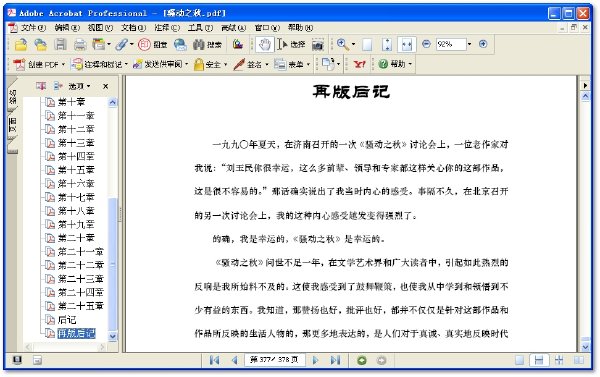Click the Actual Size page icon
Viewport: 600px width, 377px height.
click(367, 45)
